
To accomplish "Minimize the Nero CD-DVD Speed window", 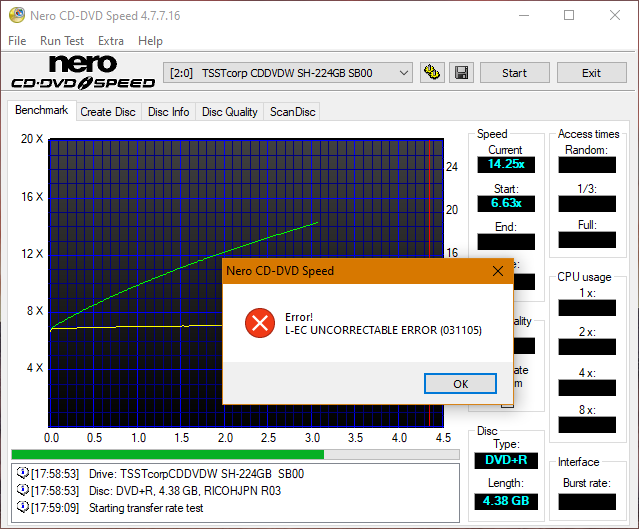I will click(x=524, y=15).
